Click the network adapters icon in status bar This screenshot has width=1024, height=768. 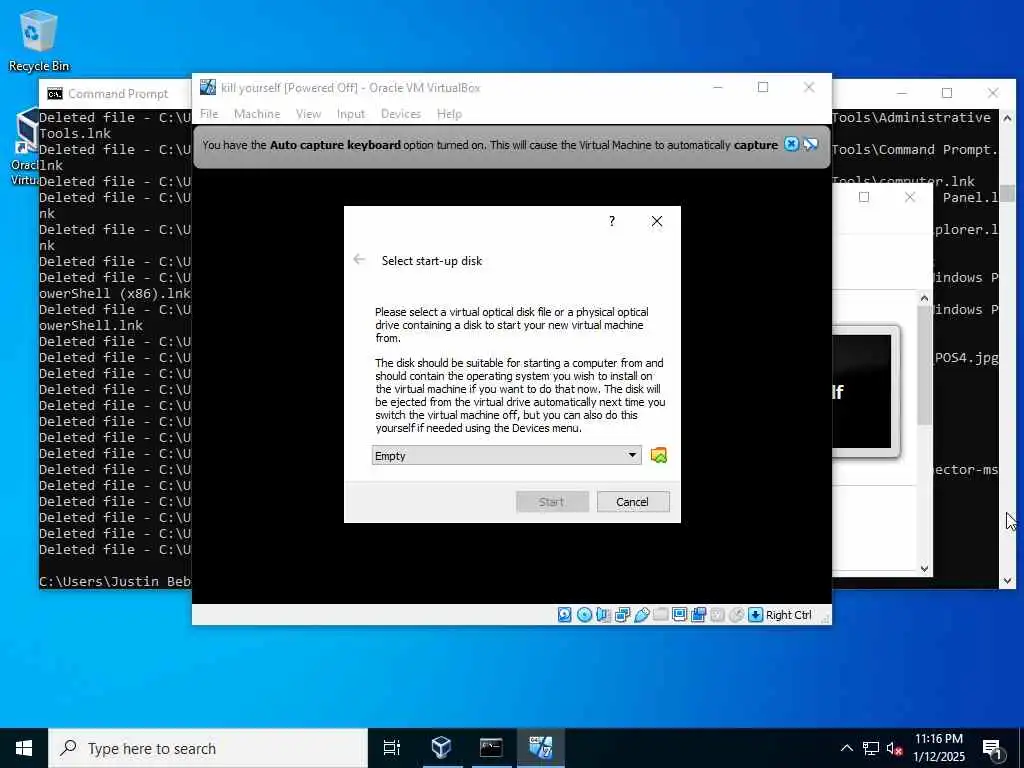(622, 615)
